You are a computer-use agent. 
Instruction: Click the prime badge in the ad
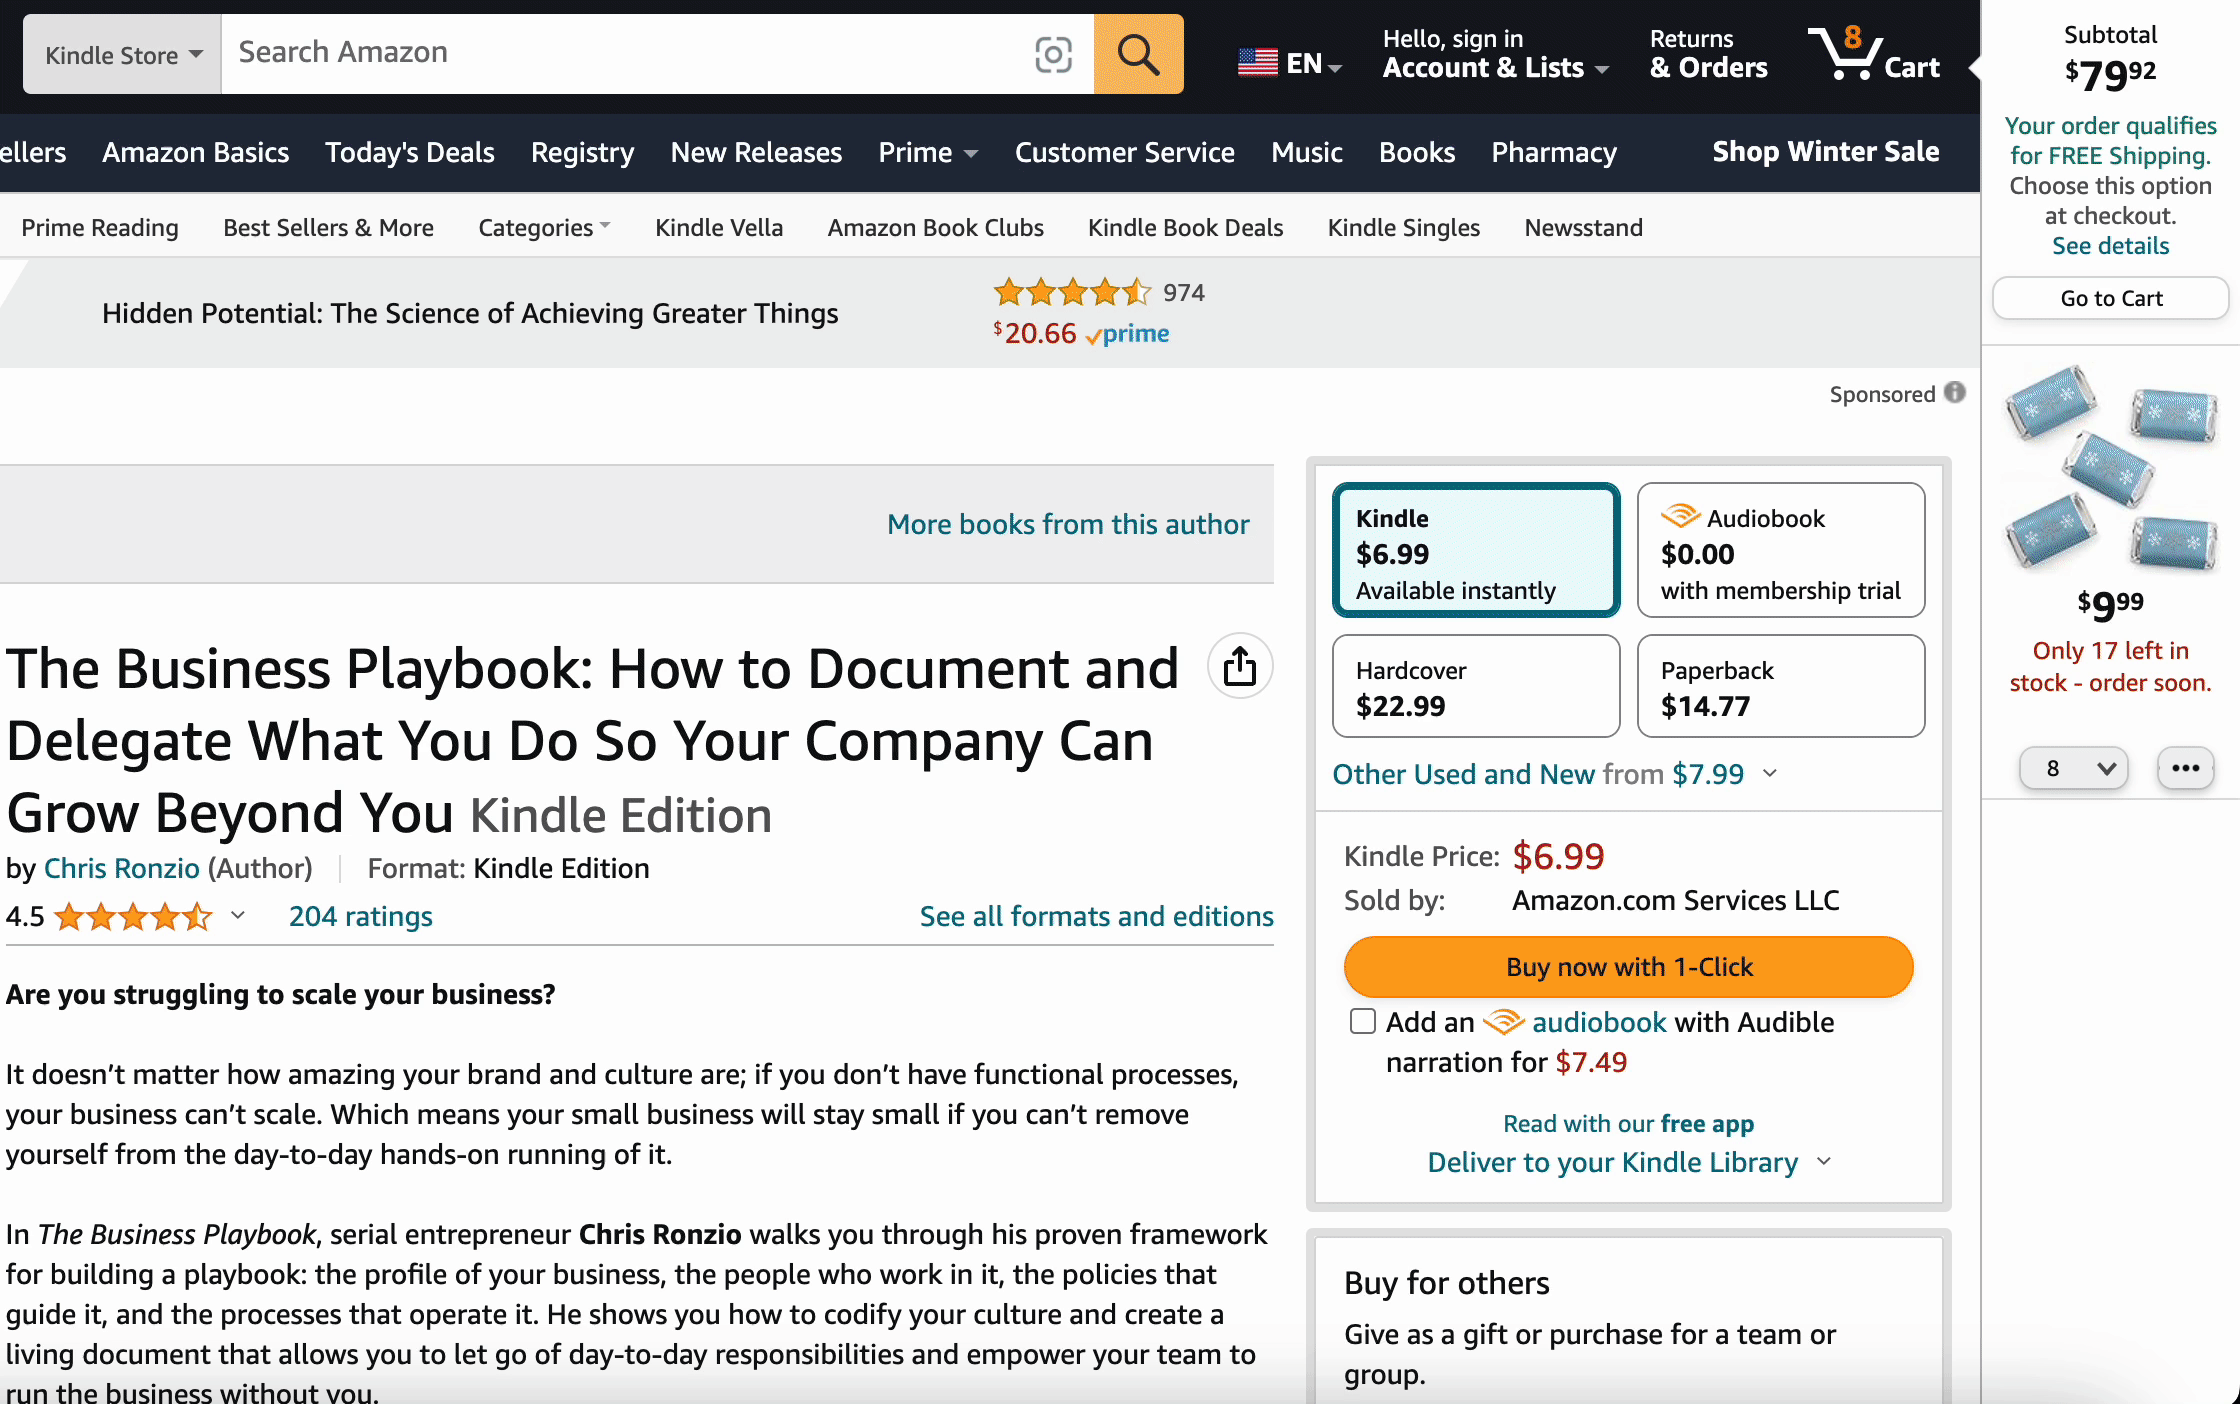click(1128, 334)
